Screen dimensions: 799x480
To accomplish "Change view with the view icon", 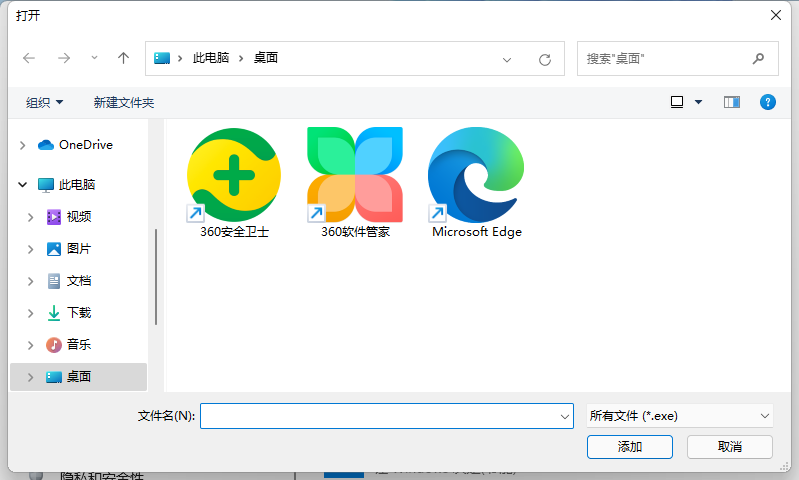I will click(677, 102).
